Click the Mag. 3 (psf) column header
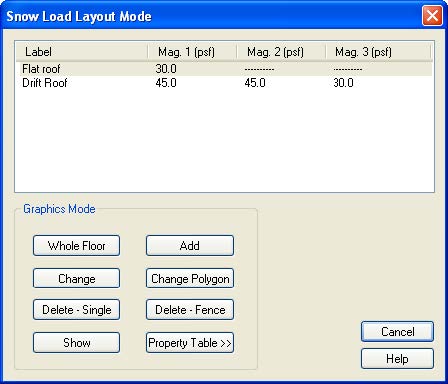This screenshot has width=448, height=384. (378, 52)
